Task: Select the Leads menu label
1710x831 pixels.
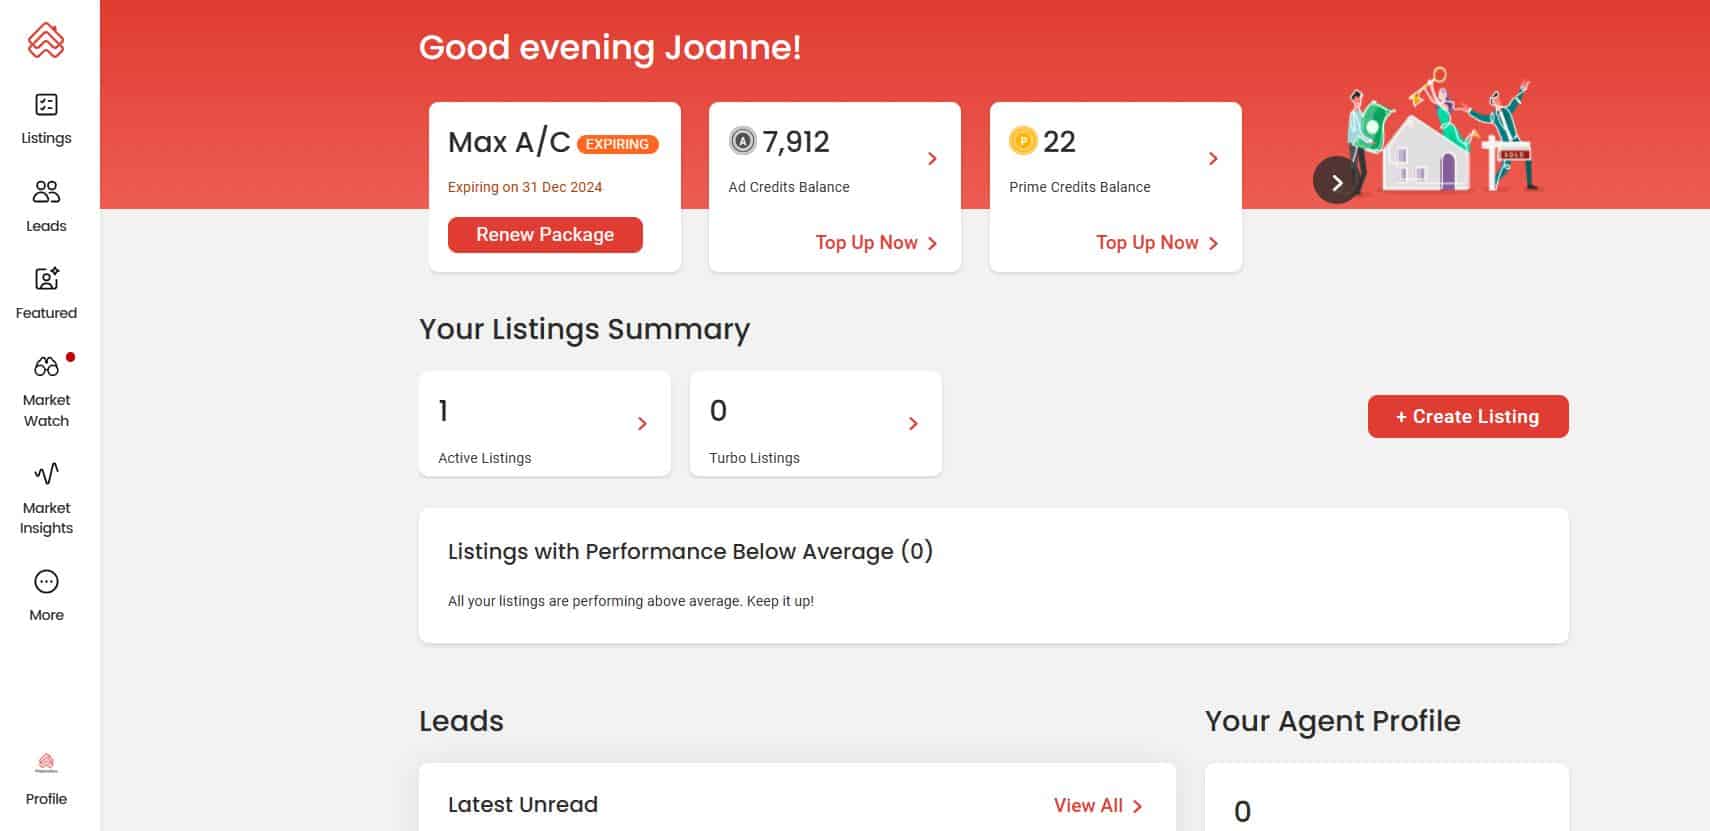Action: click(46, 226)
